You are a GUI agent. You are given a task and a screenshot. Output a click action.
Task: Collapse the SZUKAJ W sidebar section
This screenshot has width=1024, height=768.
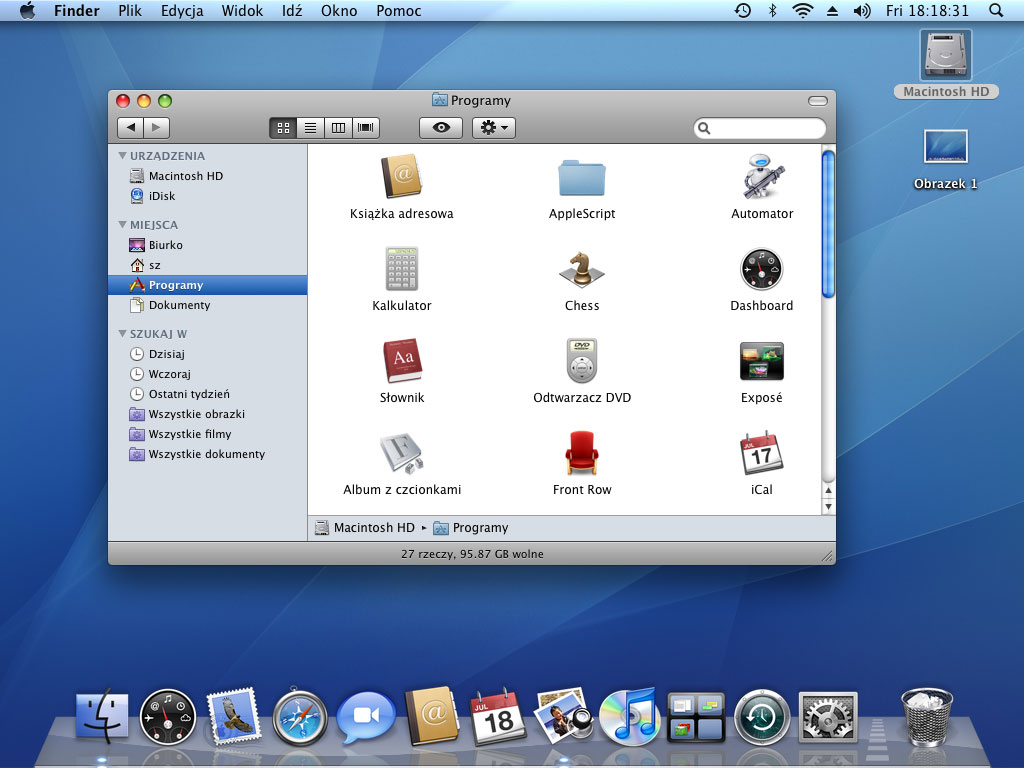click(x=122, y=334)
